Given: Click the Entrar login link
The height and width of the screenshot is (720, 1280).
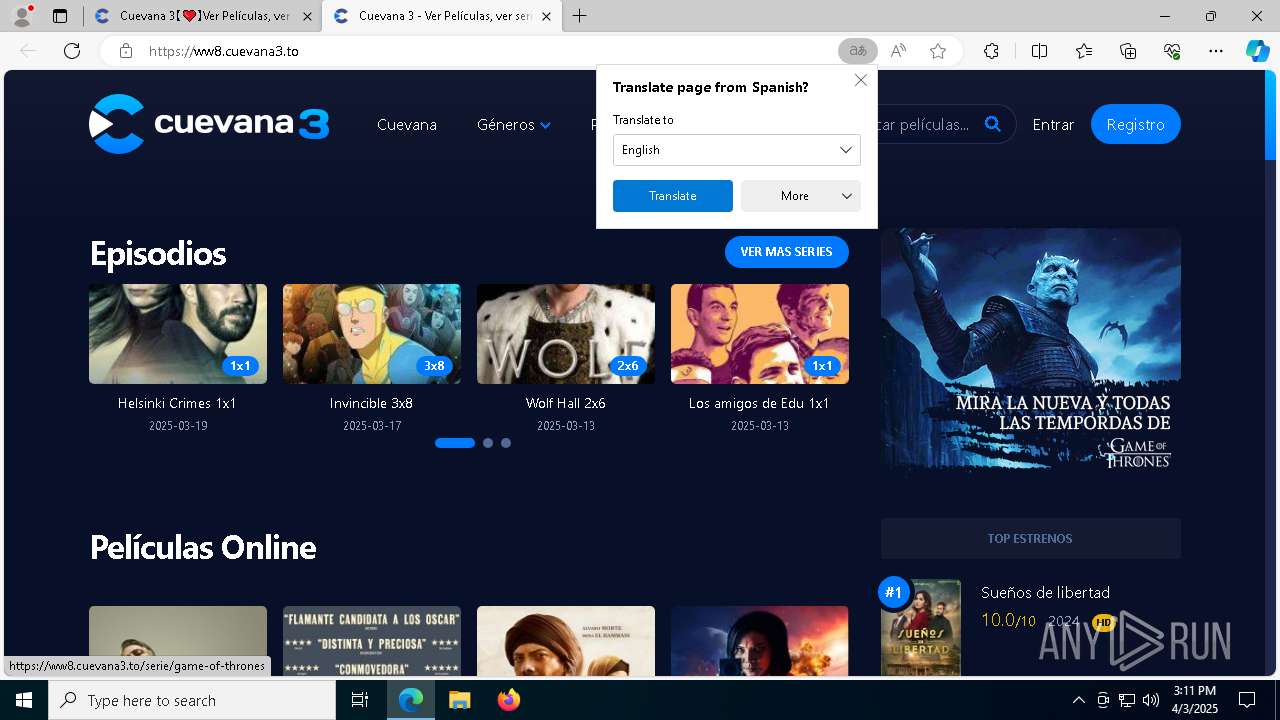Looking at the screenshot, I should coord(1053,124).
